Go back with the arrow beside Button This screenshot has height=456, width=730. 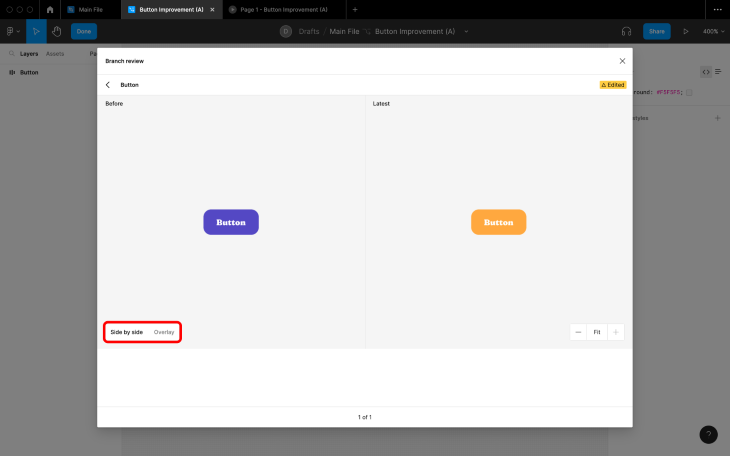pos(108,85)
